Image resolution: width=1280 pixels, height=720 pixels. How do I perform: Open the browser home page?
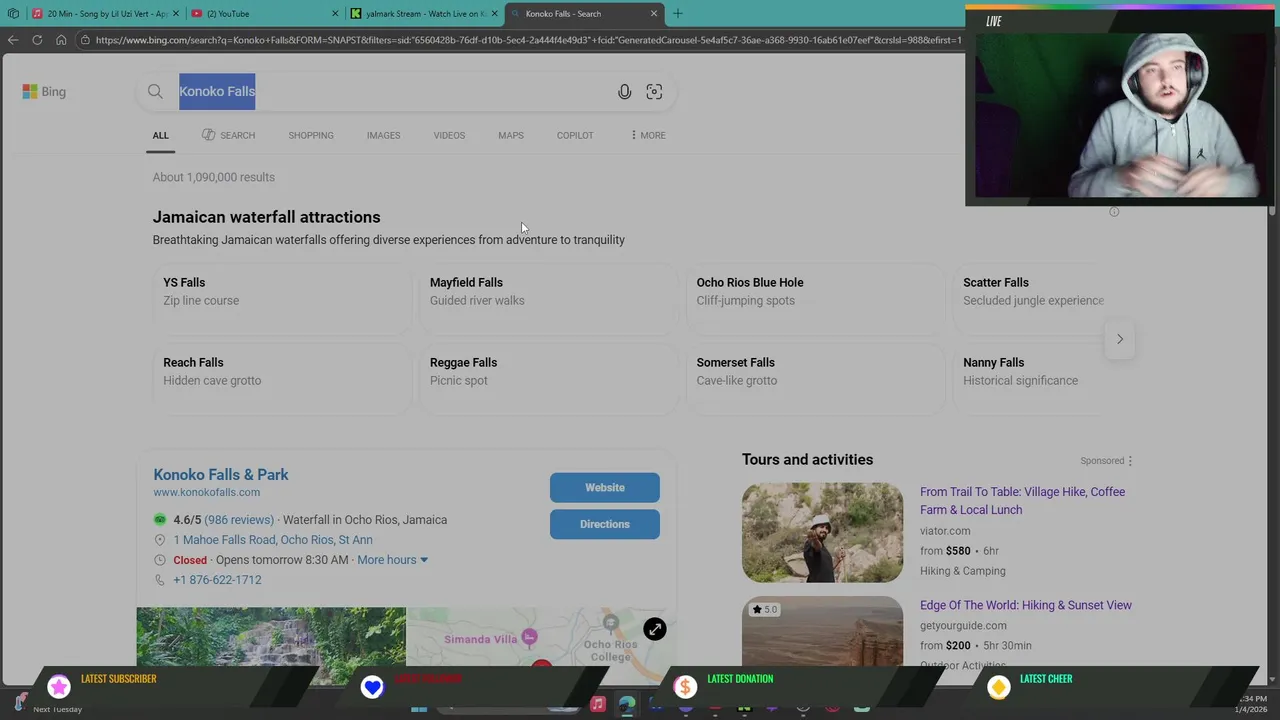point(61,40)
